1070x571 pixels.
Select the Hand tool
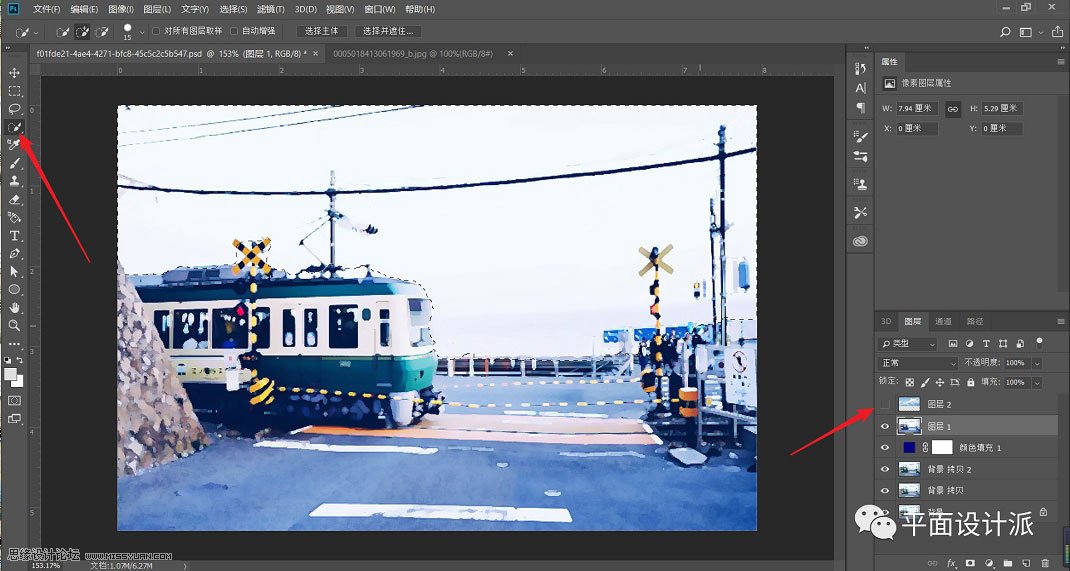14,308
